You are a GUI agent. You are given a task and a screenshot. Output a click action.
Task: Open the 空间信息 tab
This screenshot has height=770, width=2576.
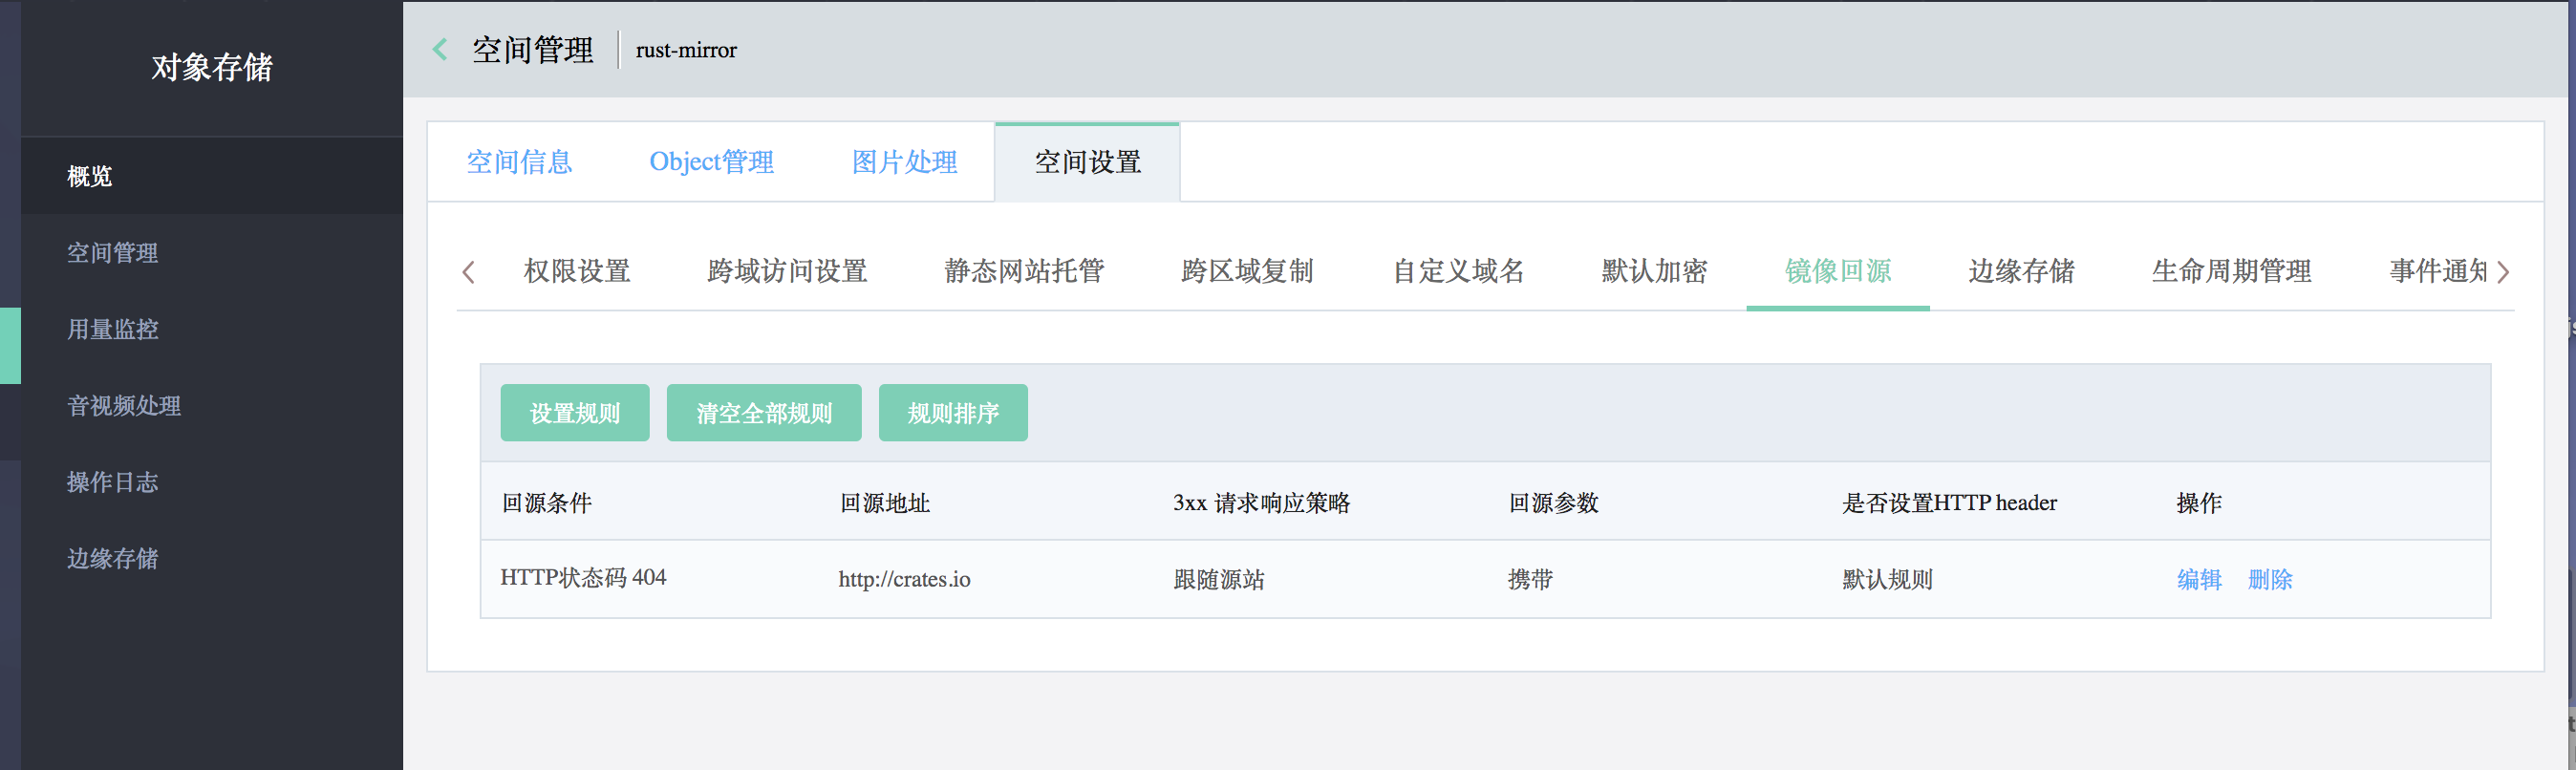[x=519, y=162]
